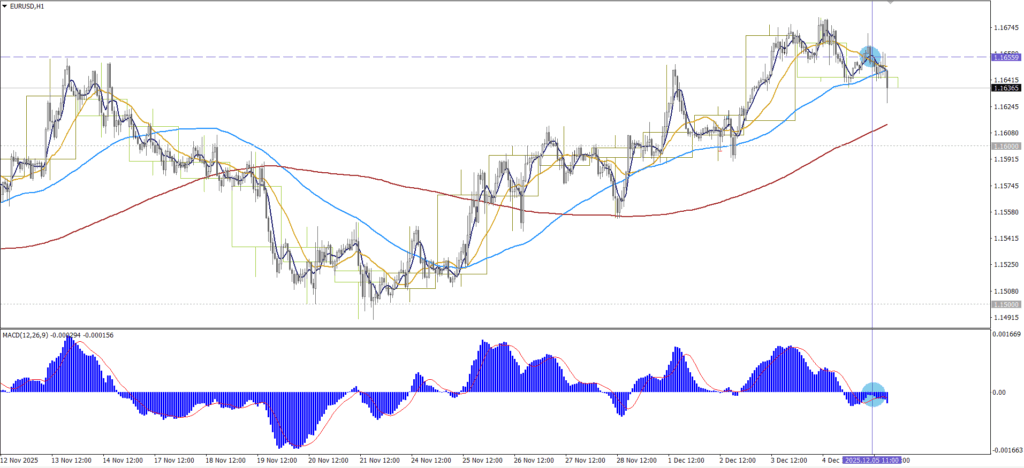Click the MACD(12,26,9) indicator label
The width and height of the screenshot is (1024, 468).
pos(58,334)
